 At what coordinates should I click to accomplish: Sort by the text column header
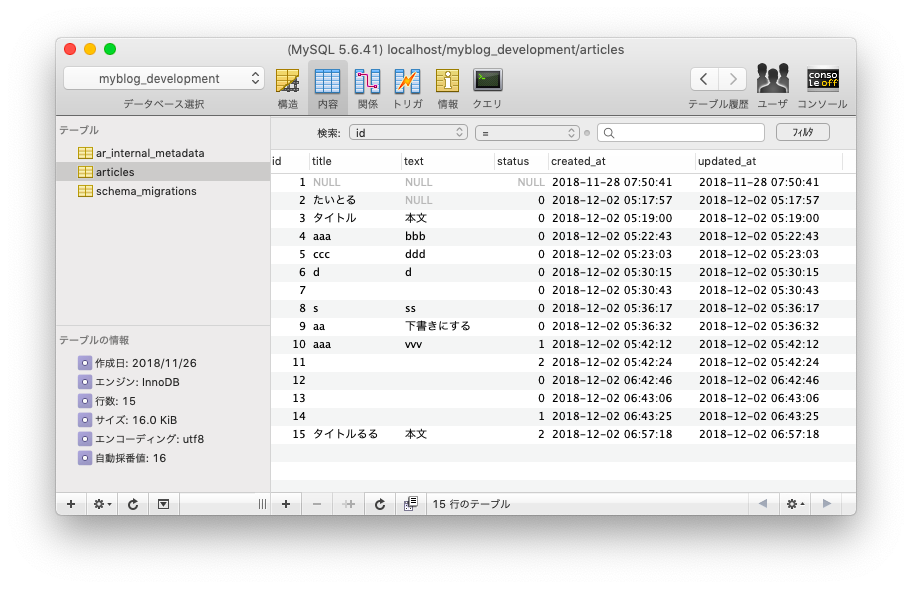pos(448,161)
